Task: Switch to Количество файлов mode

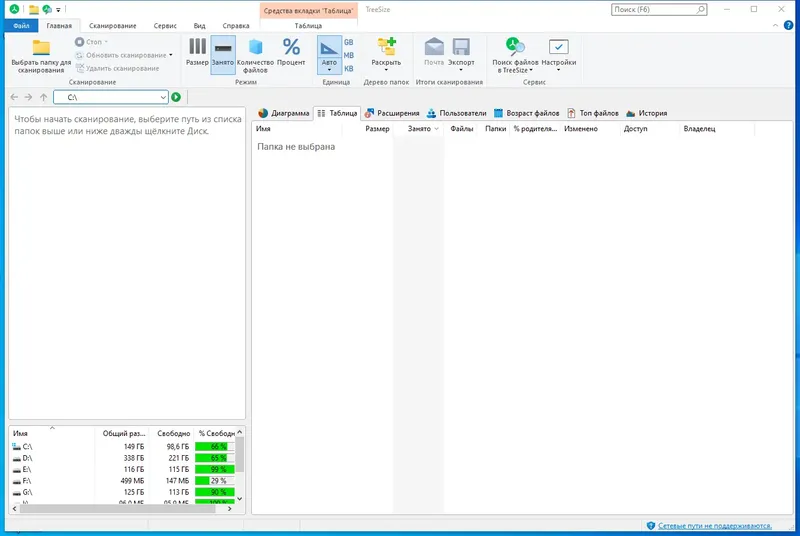Action: (x=255, y=55)
